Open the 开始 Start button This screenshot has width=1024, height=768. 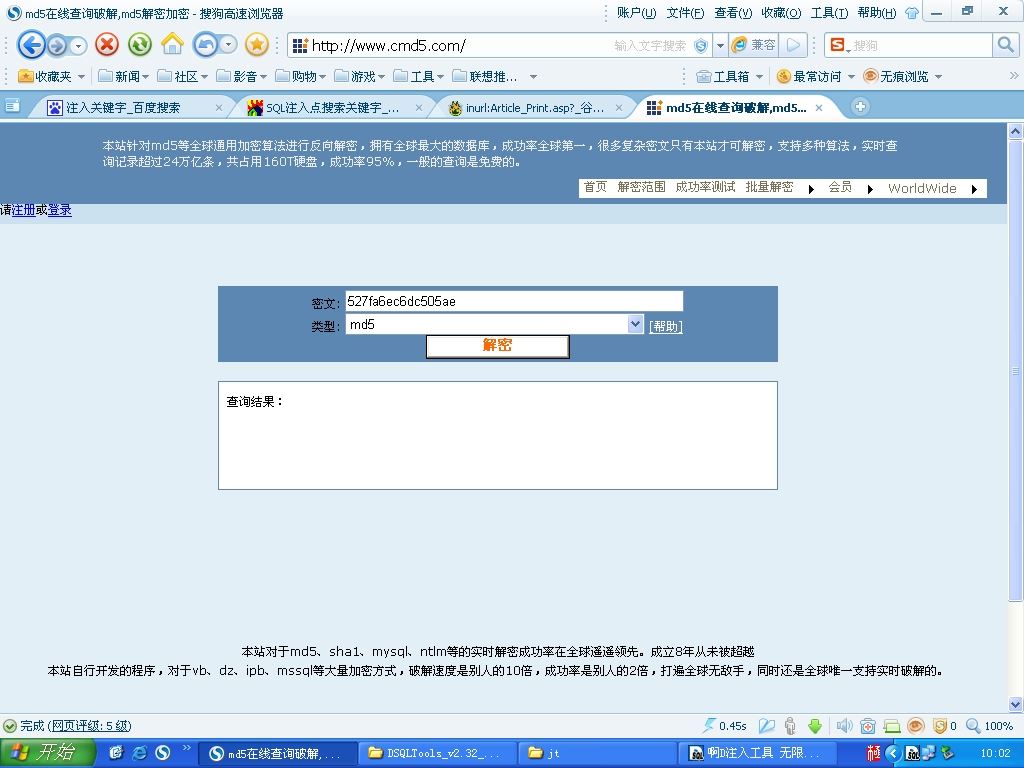[x=47, y=752]
